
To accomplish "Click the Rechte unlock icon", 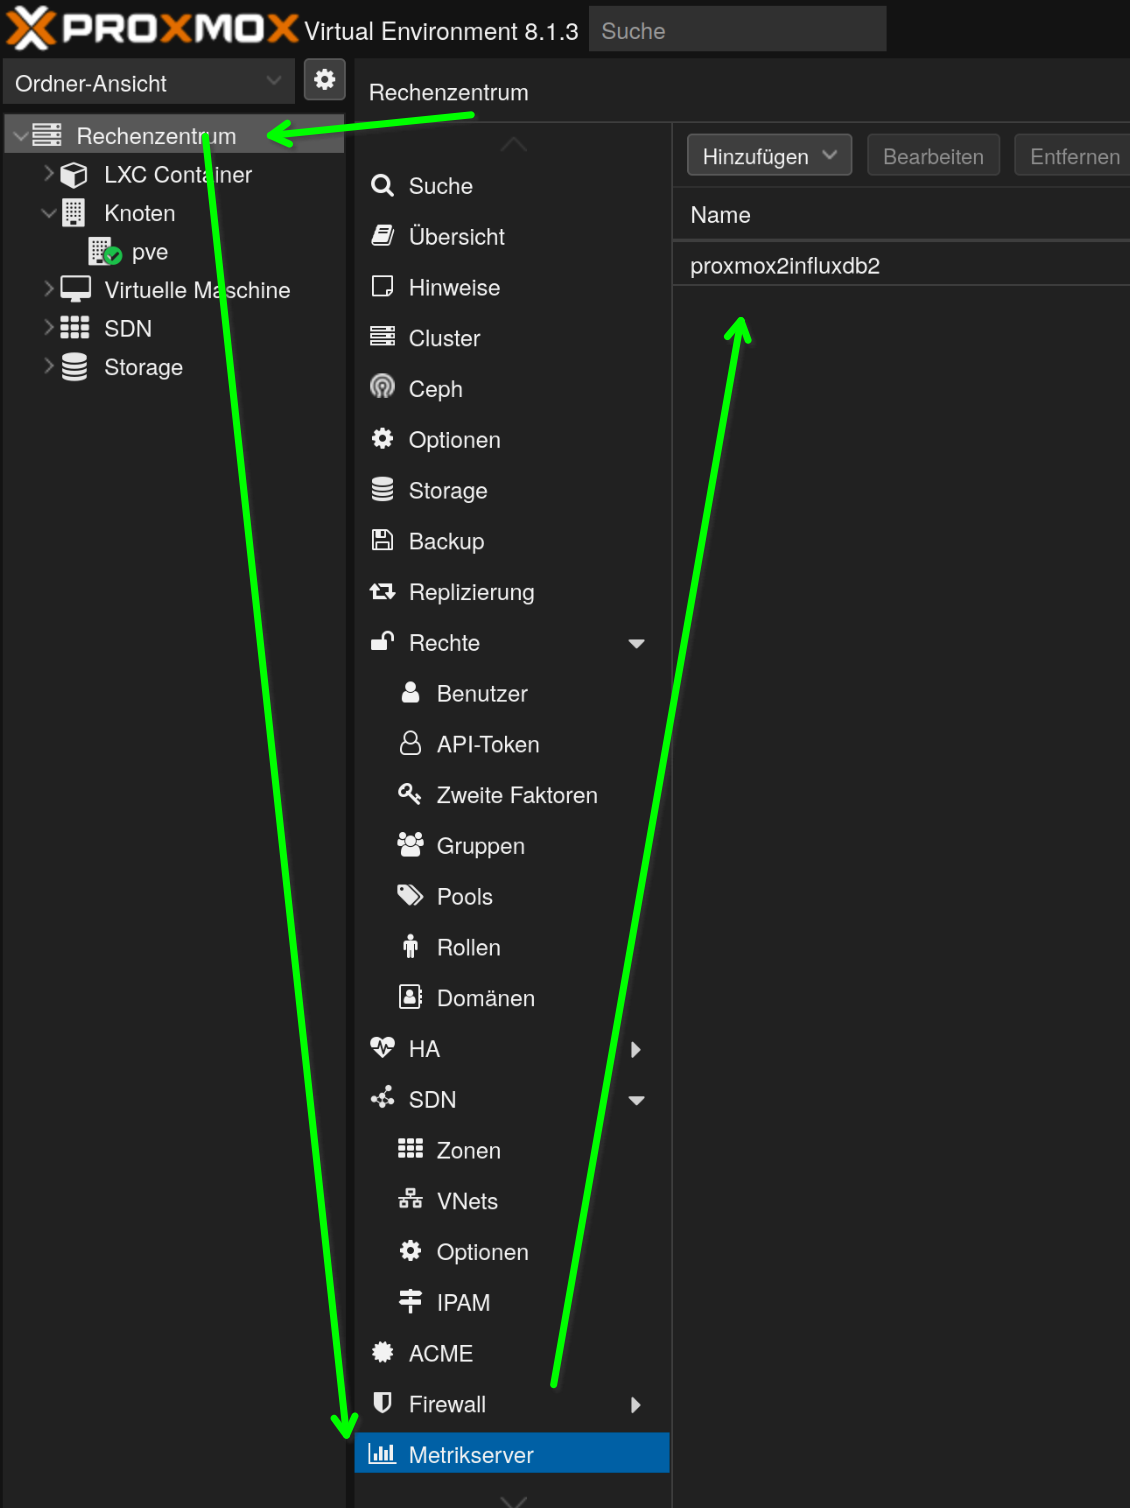I will pyautogui.click(x=382, y=641).
